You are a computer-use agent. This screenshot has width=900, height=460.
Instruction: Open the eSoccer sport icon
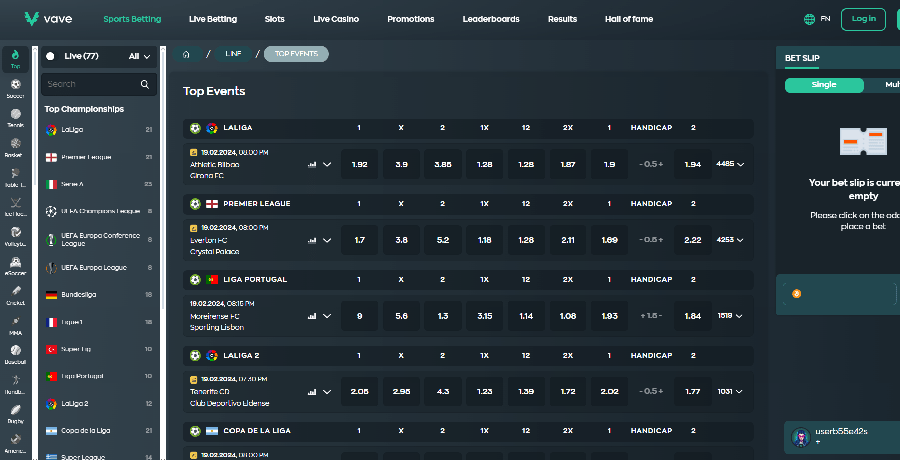(x=15, y=263)
